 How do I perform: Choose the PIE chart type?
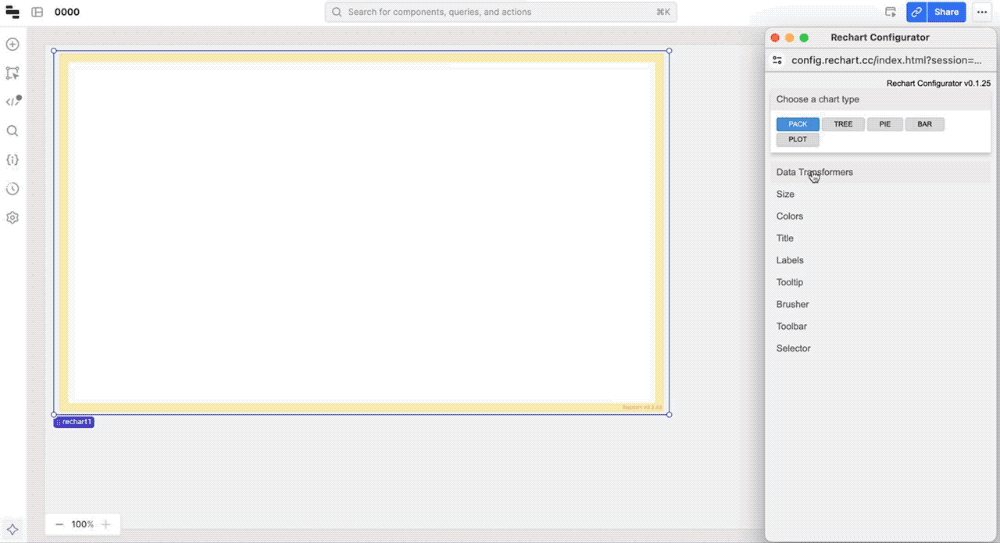[x=885, y=125]
